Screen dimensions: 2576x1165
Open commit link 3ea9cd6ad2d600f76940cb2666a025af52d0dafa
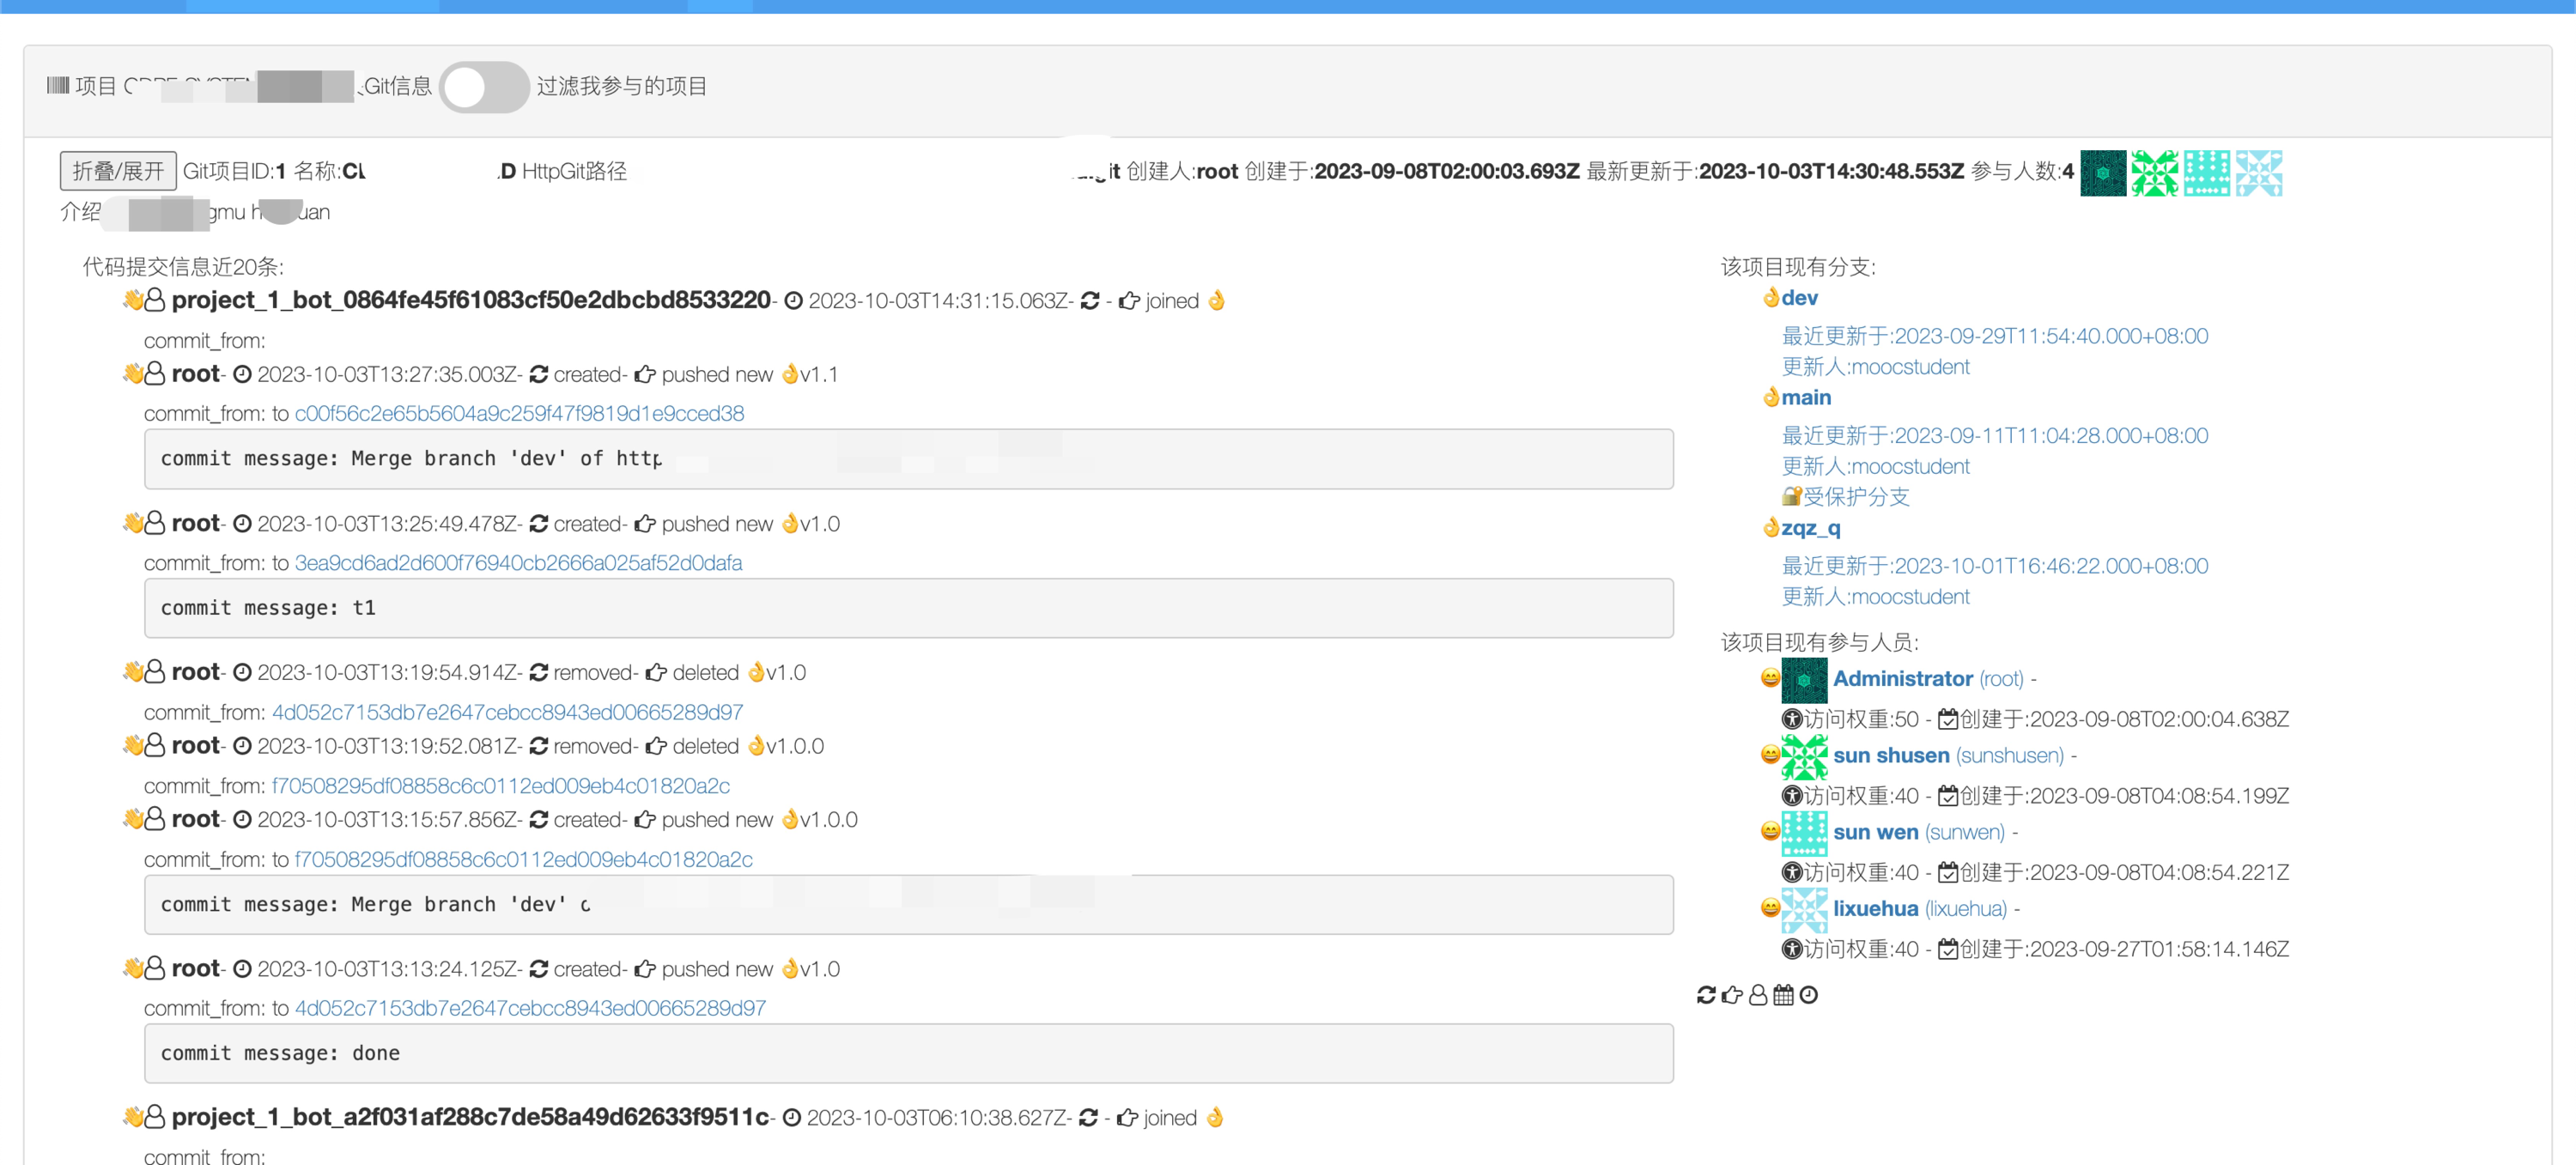pos(518,563)
